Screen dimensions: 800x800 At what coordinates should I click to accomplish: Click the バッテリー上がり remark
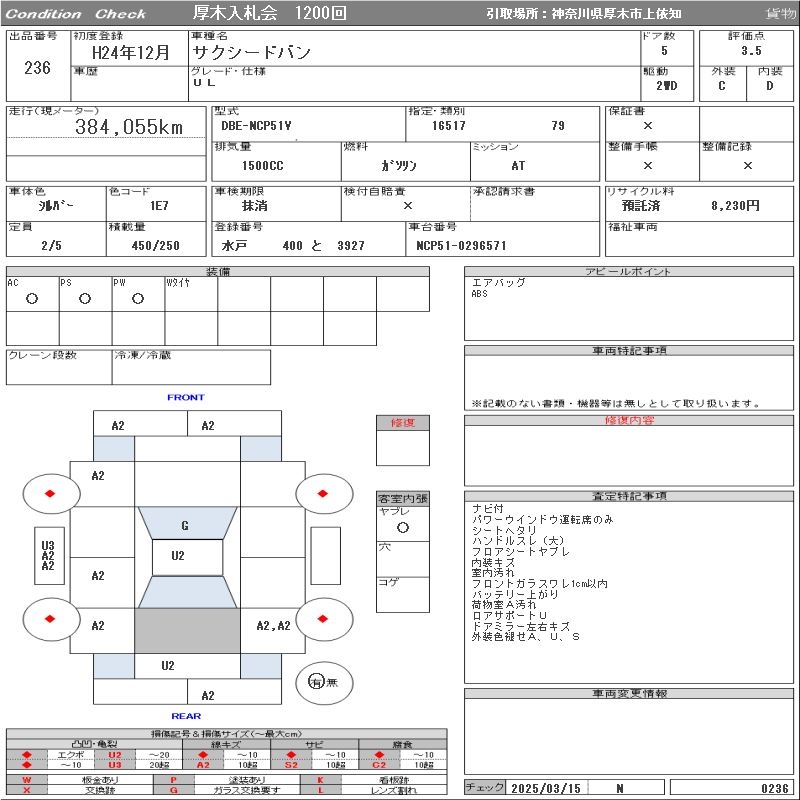tap(515, 594)
